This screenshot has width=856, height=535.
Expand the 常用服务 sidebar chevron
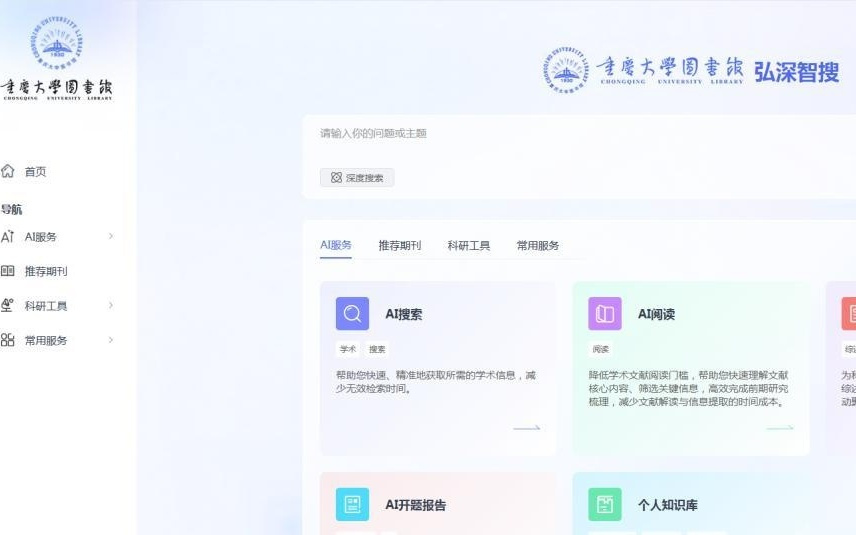[111, 340]
